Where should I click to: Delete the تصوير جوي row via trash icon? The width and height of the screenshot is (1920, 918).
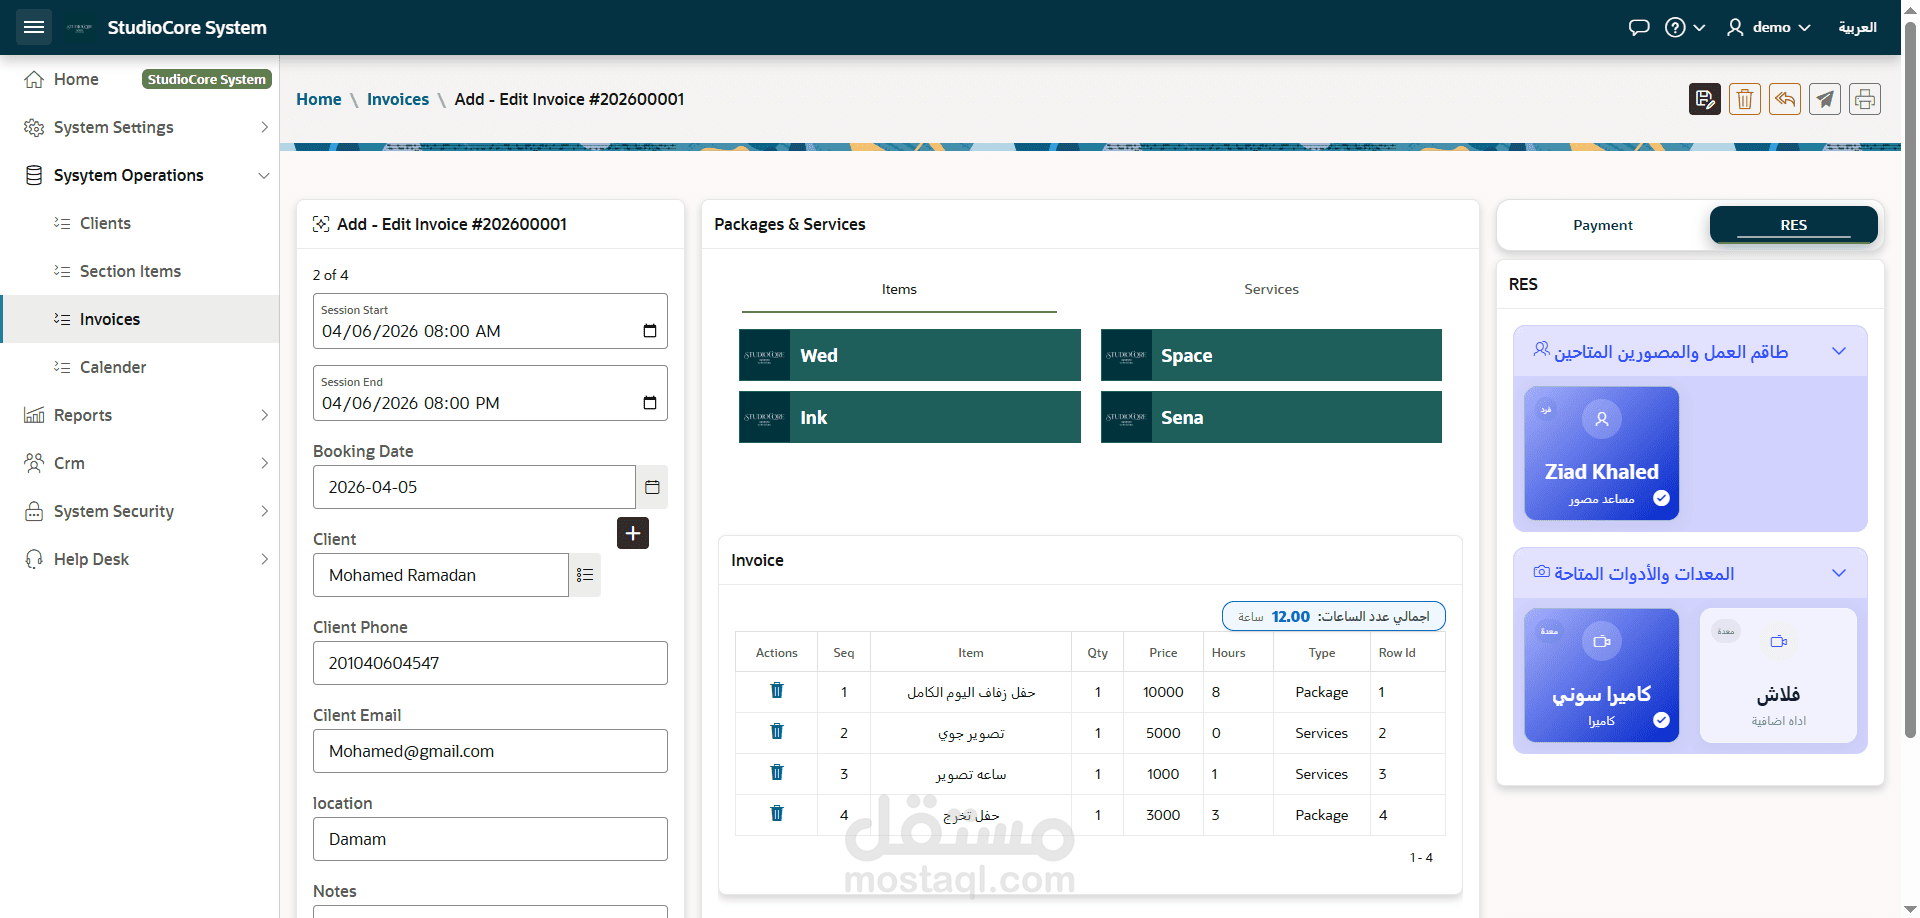(777, 732)
